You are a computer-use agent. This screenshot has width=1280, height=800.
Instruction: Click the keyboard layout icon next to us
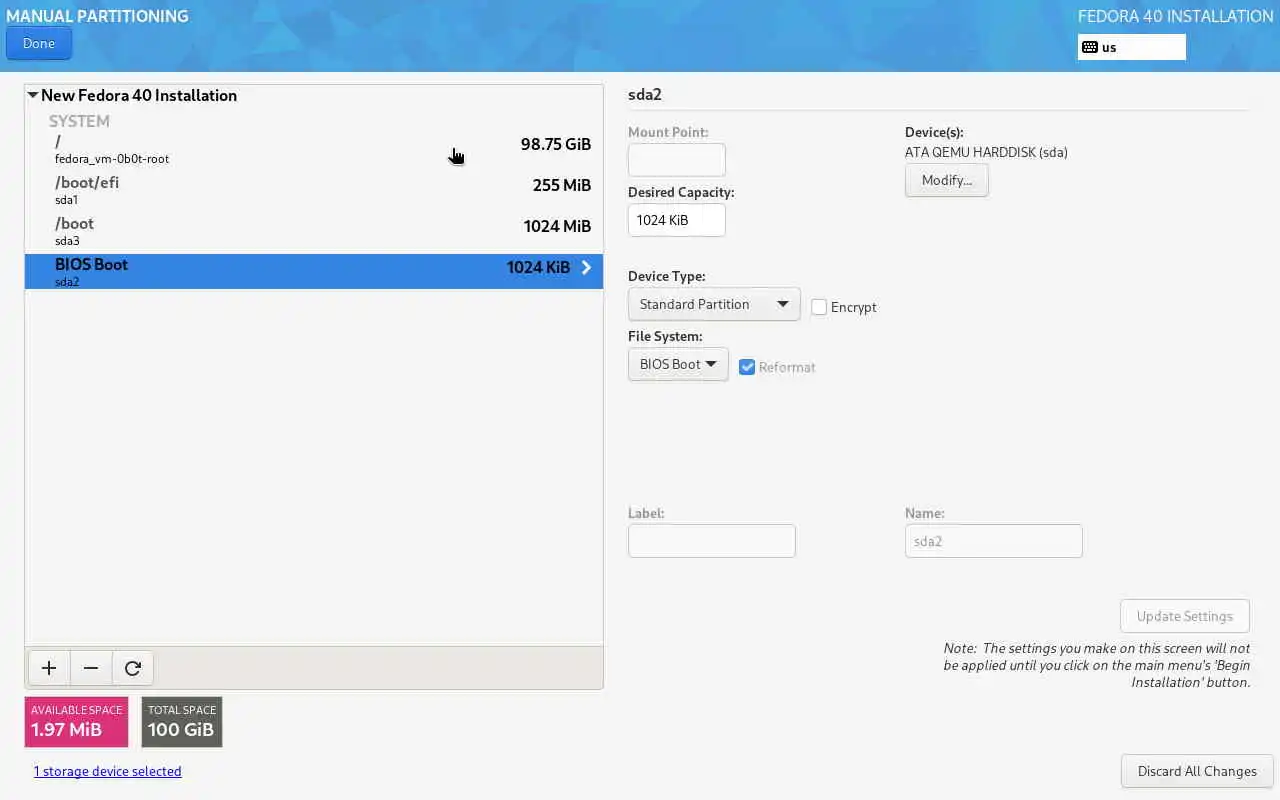tap(1090, 47)
